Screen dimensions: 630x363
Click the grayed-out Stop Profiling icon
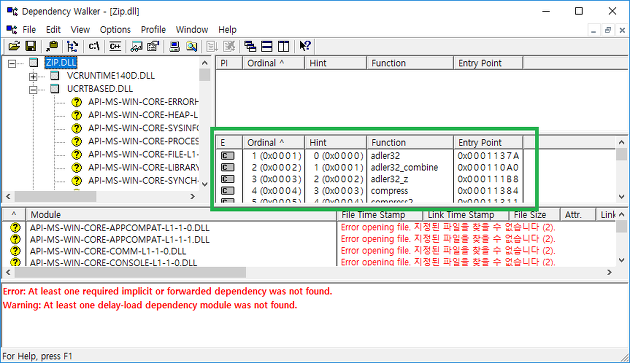pyautogui.click(x=229, y=47)
